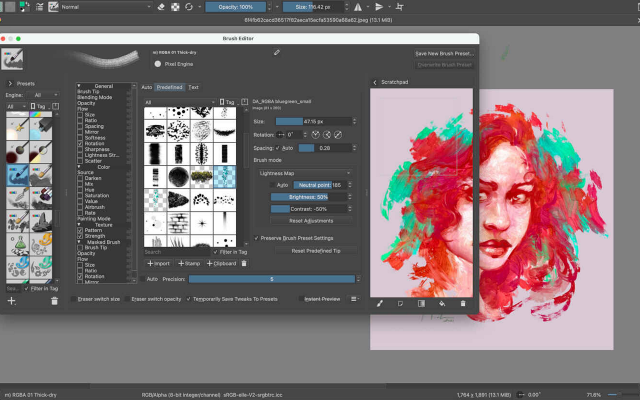
Task: Select Blending Mode in options list
Action: coord(95,97)
